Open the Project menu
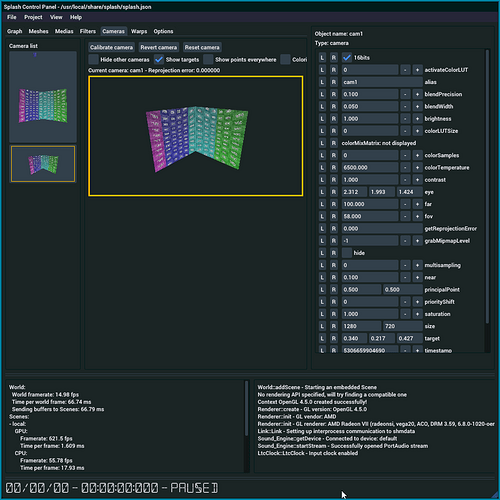Viewport: 500px width, 500px height. pyautogui.click(x=33, y=17)
